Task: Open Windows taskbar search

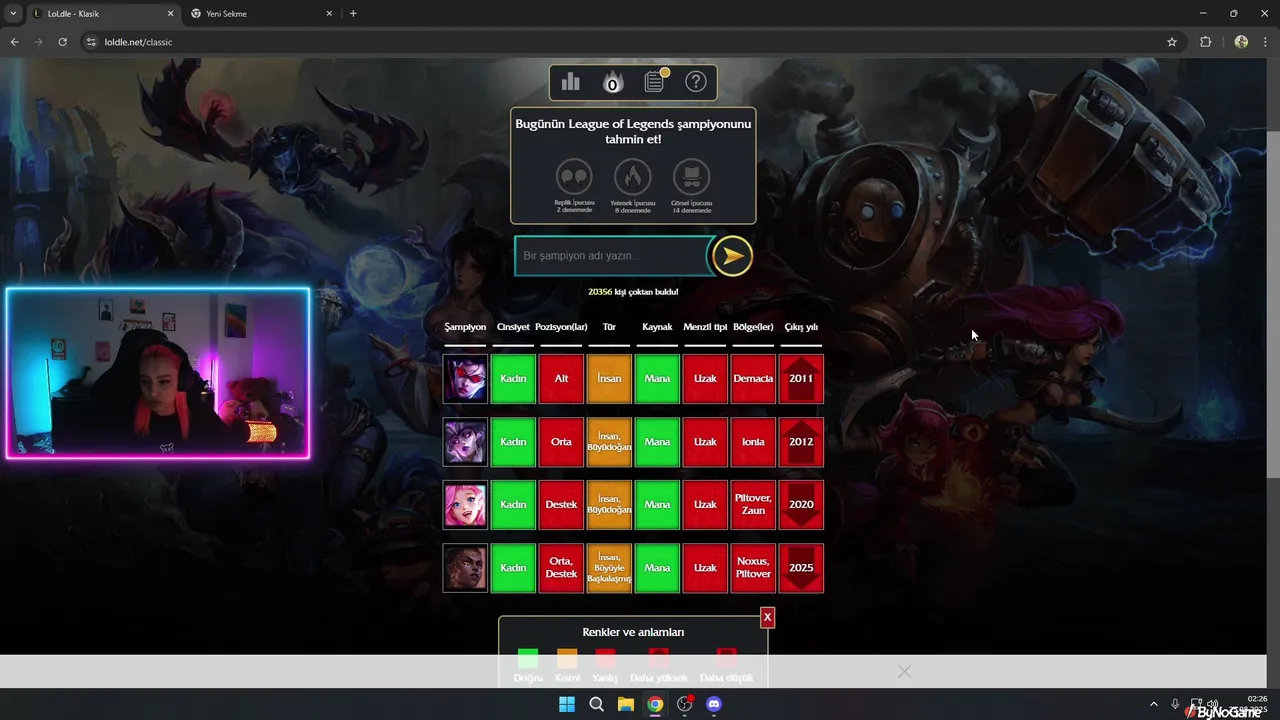Action: (x=596, y=704)
